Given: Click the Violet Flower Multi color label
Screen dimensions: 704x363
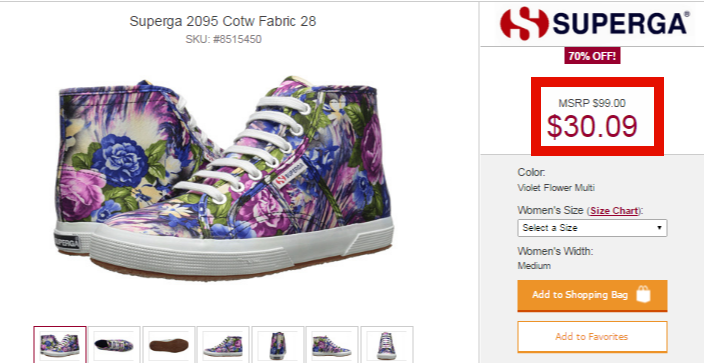Looking at the screenshot, I should [556, 188].
